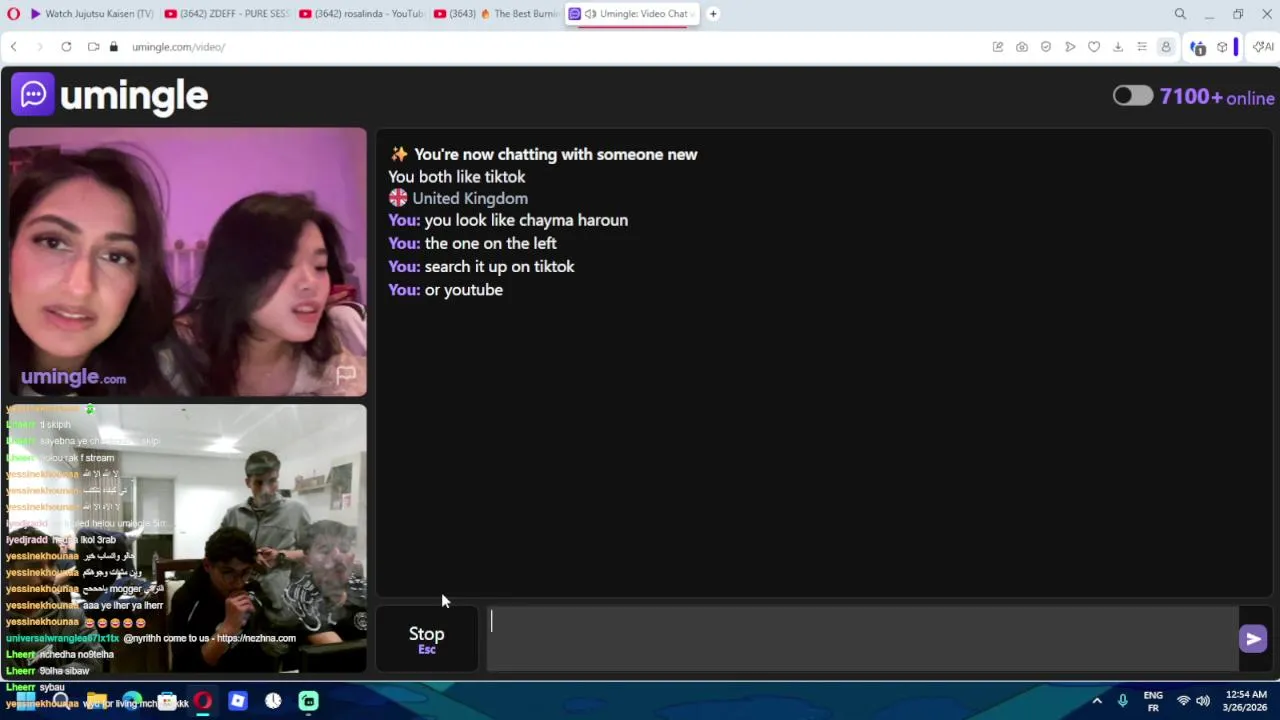Switch to The Best Burning tab
This screenshot has width=1280, height=720.
[x=496, y=14]
